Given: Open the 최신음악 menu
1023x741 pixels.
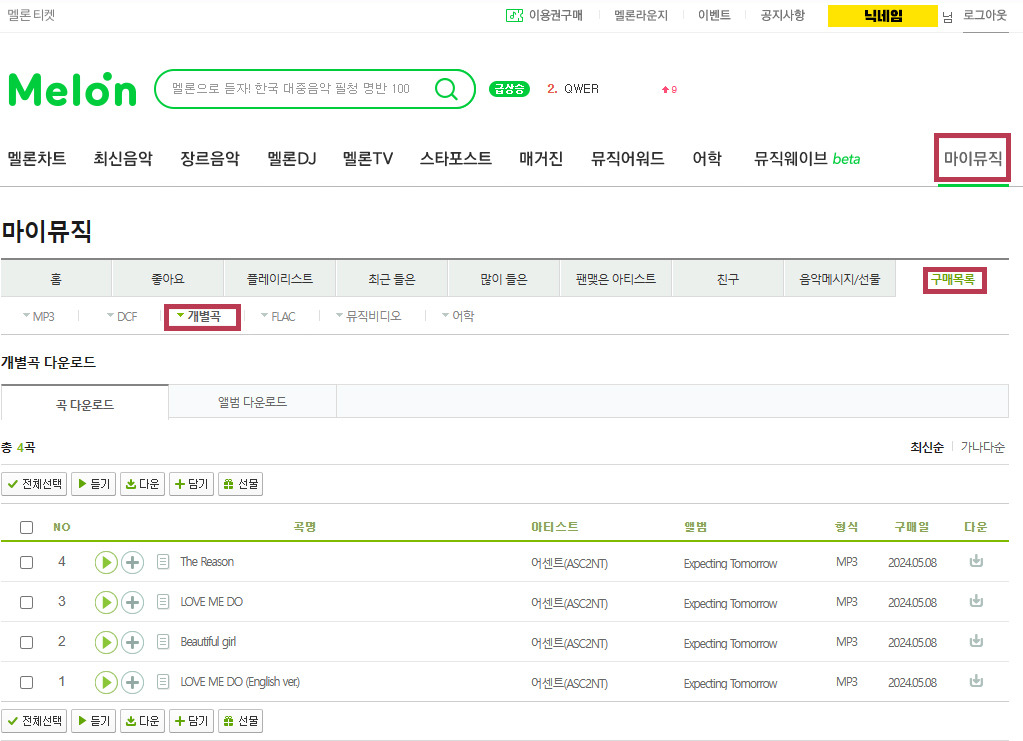Looking at the screenshot, I should click(x=123, y=159).
